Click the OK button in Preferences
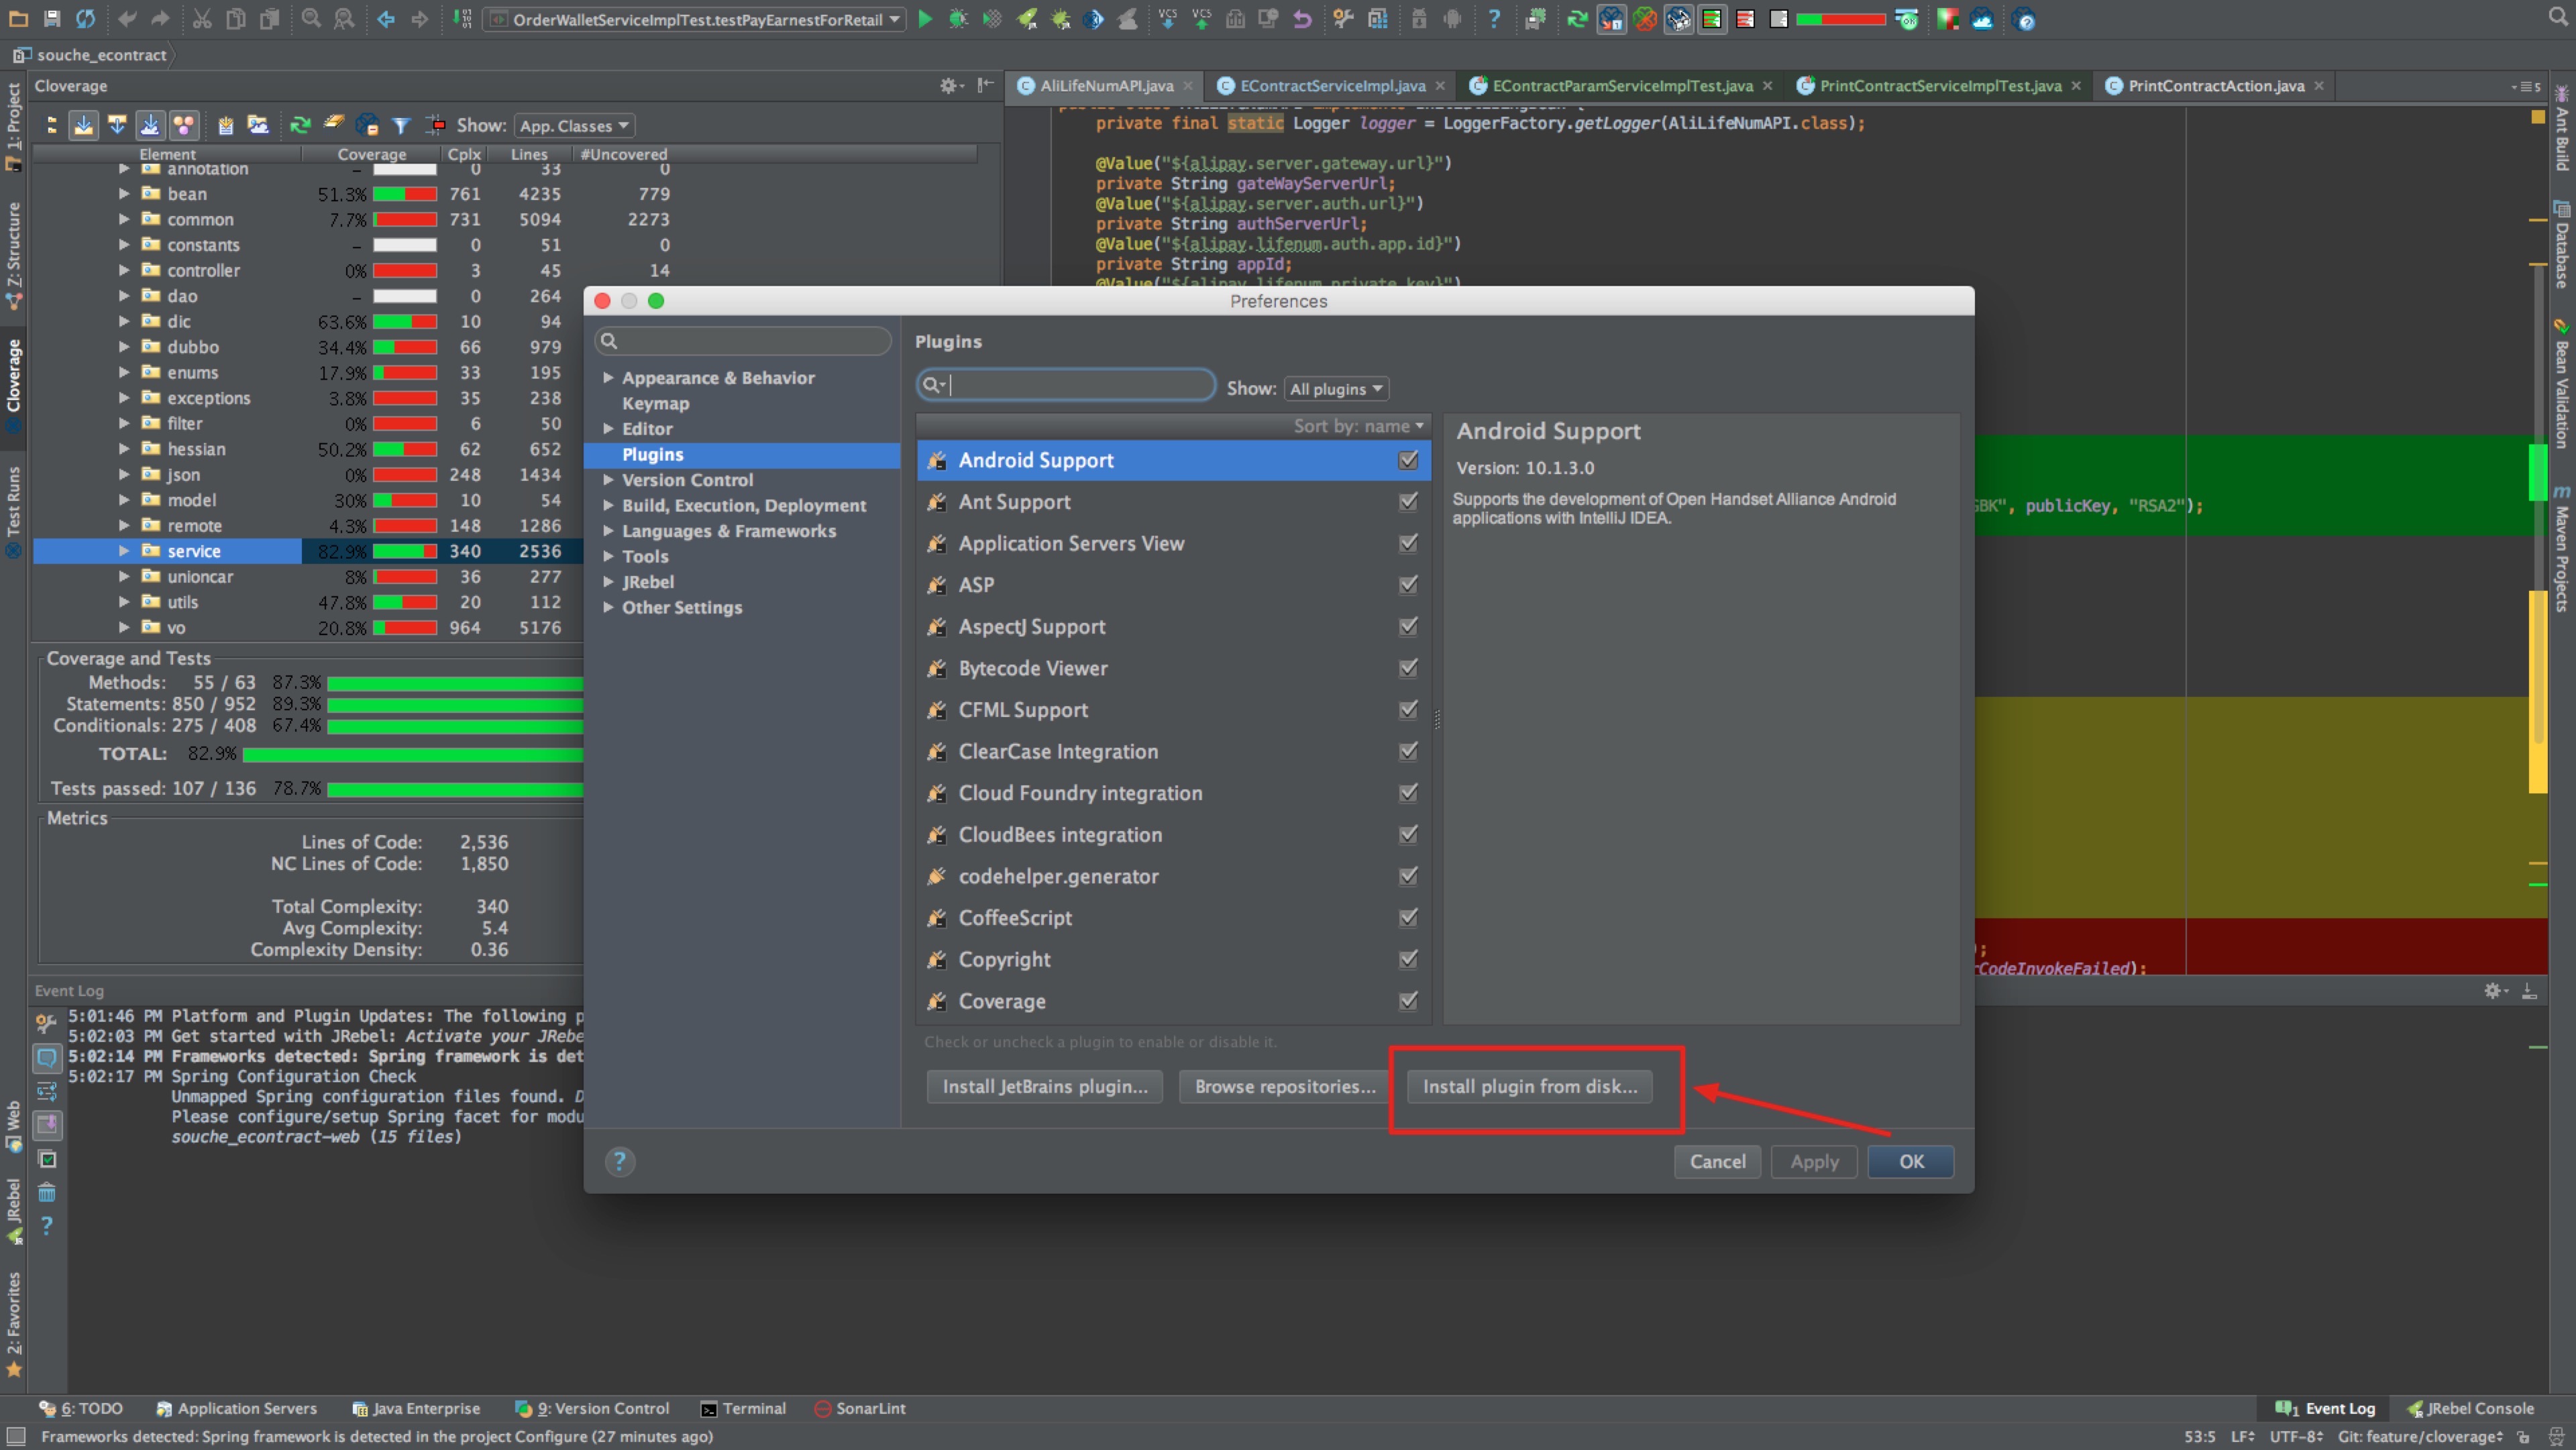 coord(1911,1161)
